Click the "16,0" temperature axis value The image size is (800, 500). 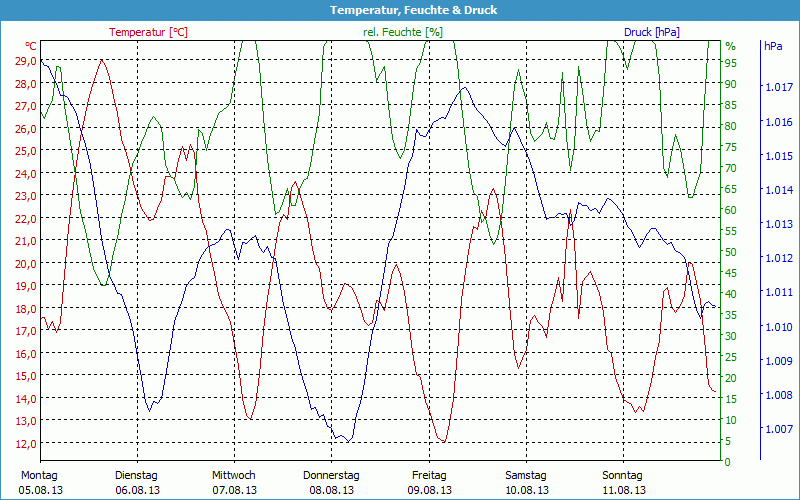(26, 353)
